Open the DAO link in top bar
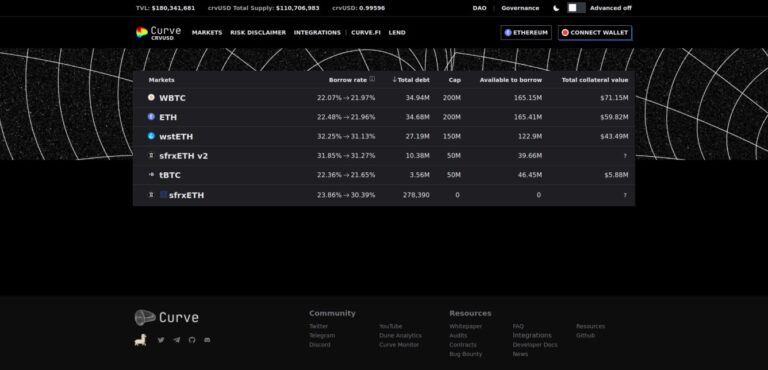768x370 pixels. (x=480, y=8)
